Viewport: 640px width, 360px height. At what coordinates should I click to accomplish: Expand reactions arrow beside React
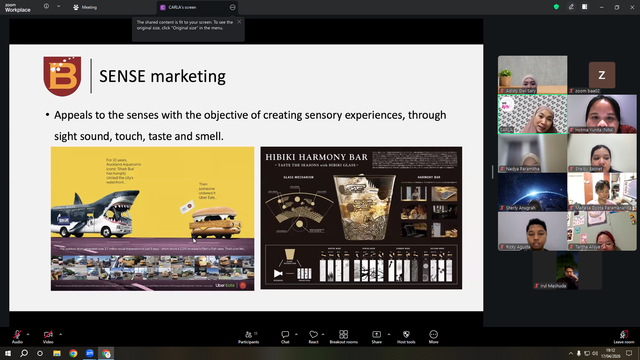click(x=323, y=334)
